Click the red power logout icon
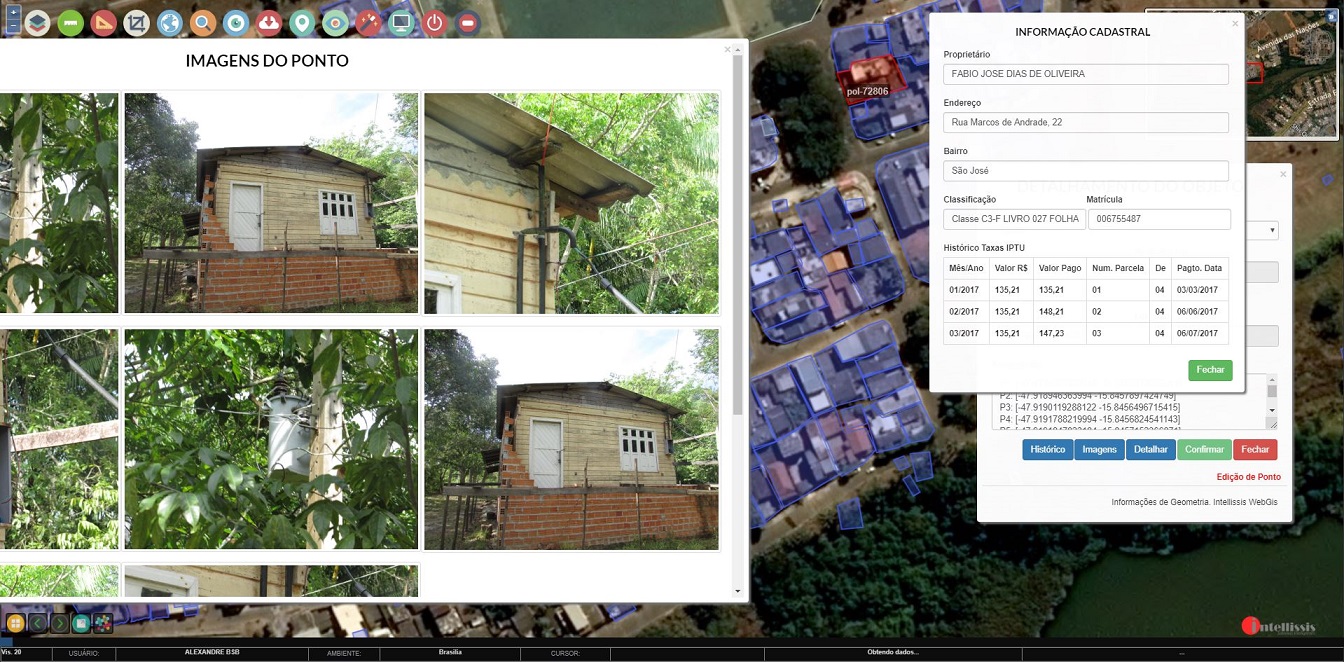The width and height of the screenshot is (1344, 662). click(434, 22)
